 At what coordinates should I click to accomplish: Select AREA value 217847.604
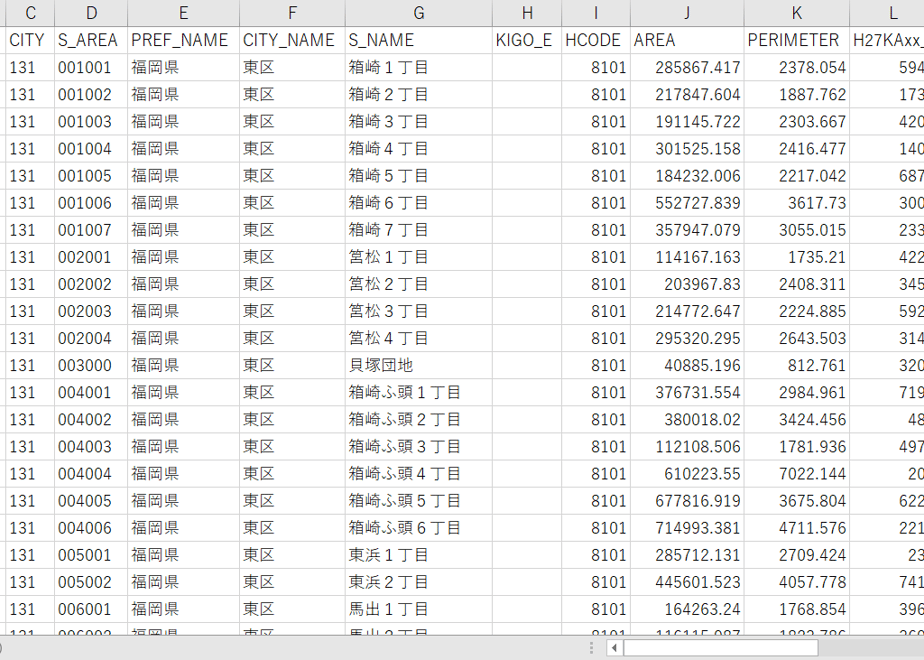click(687, 94)
